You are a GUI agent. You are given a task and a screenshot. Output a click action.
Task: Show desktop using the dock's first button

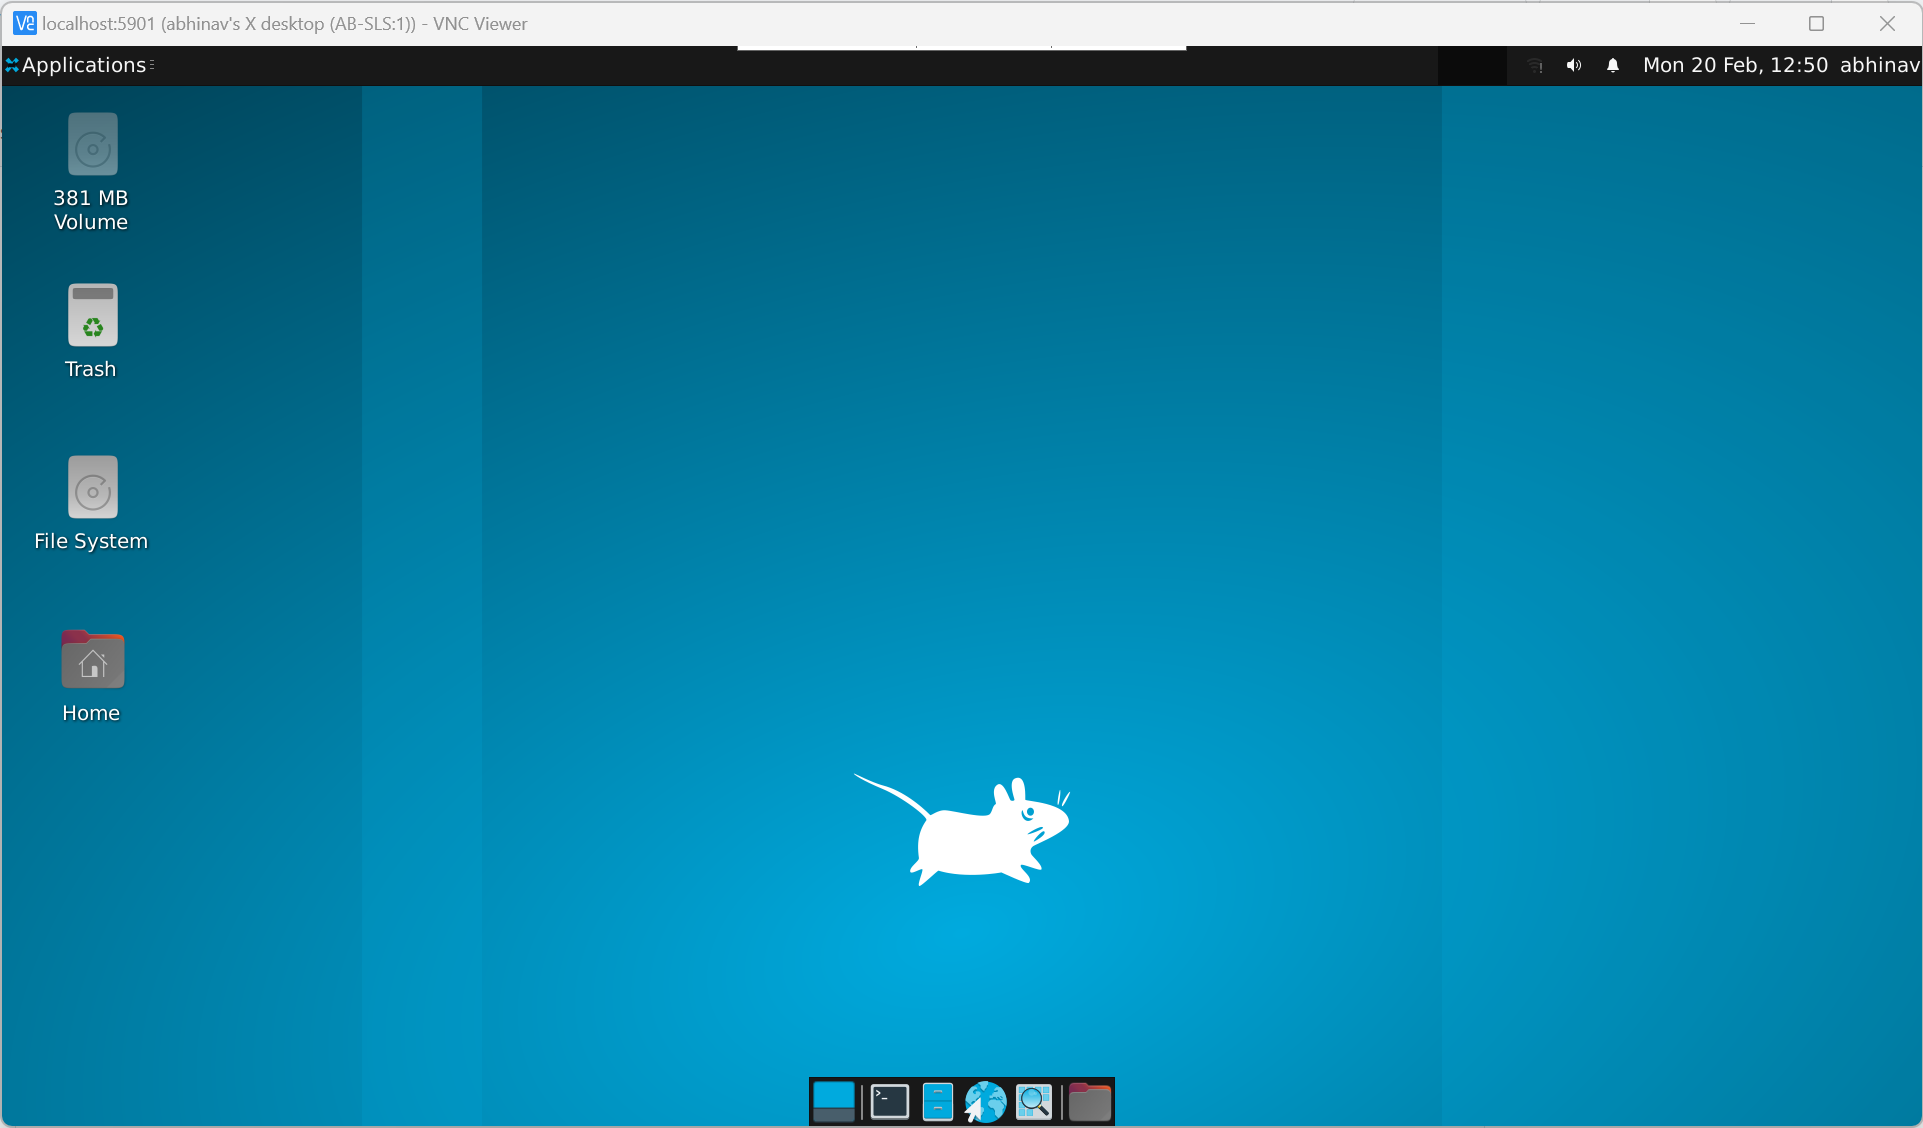tap(833, 1101)
